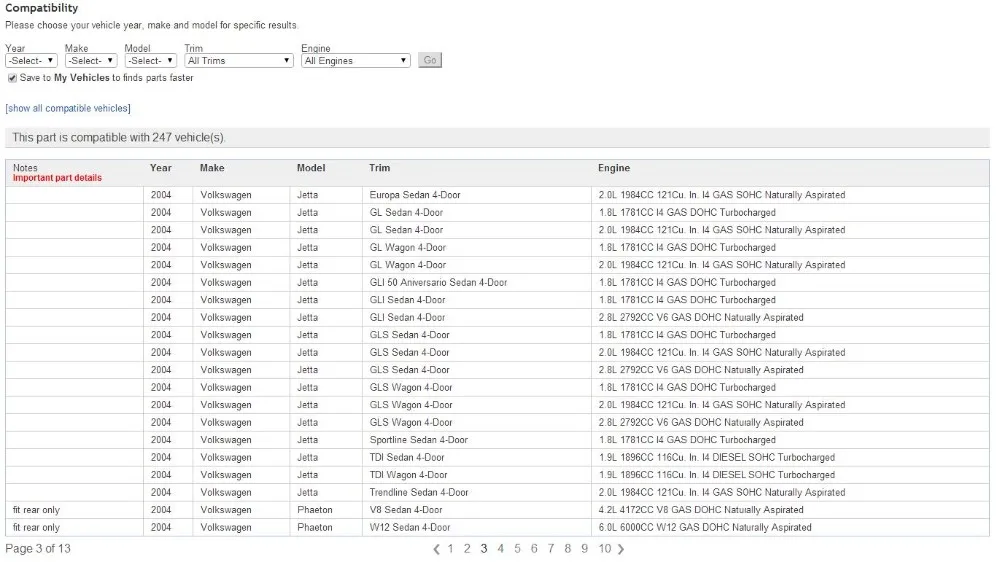Screen dimensions: 1000x562
Task: Open the All Engines dropdown
Action: (355, 61)
